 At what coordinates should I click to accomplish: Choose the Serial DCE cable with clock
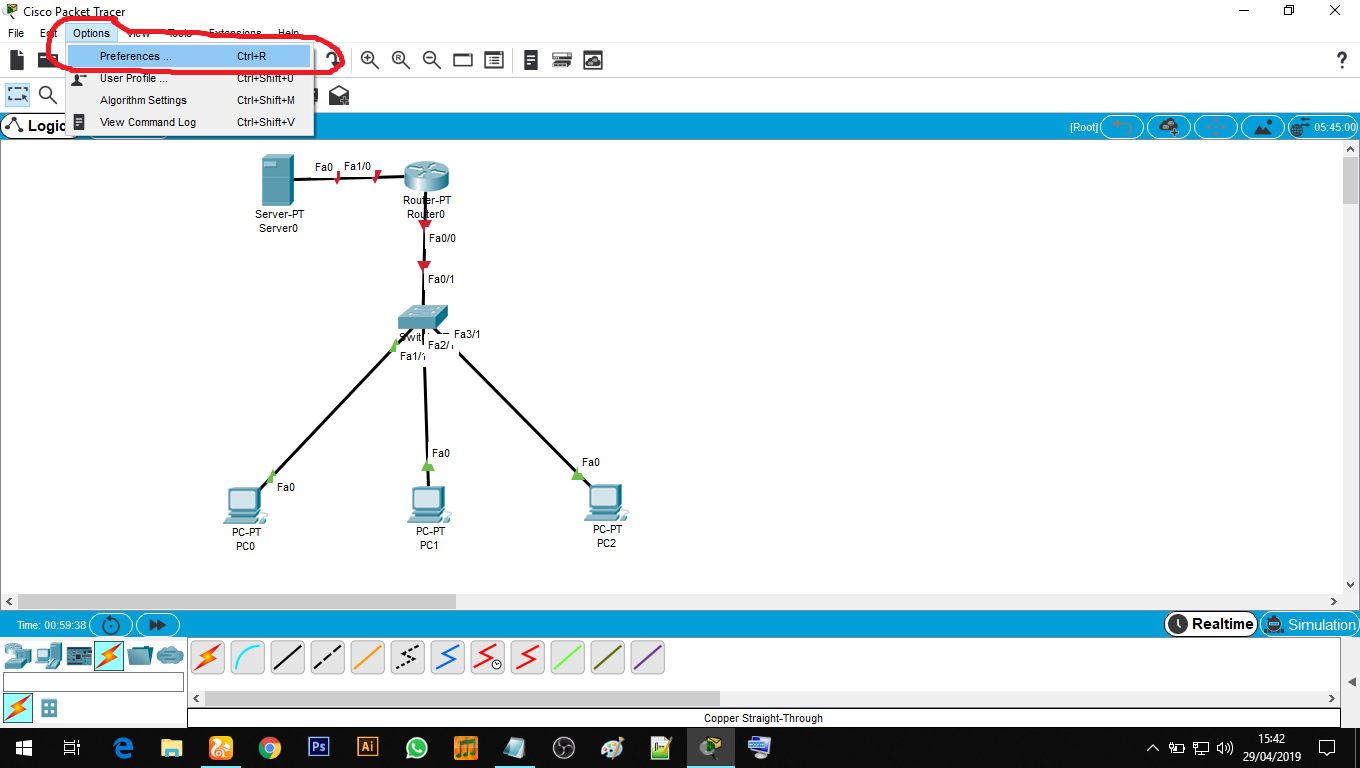coord(488,657)
